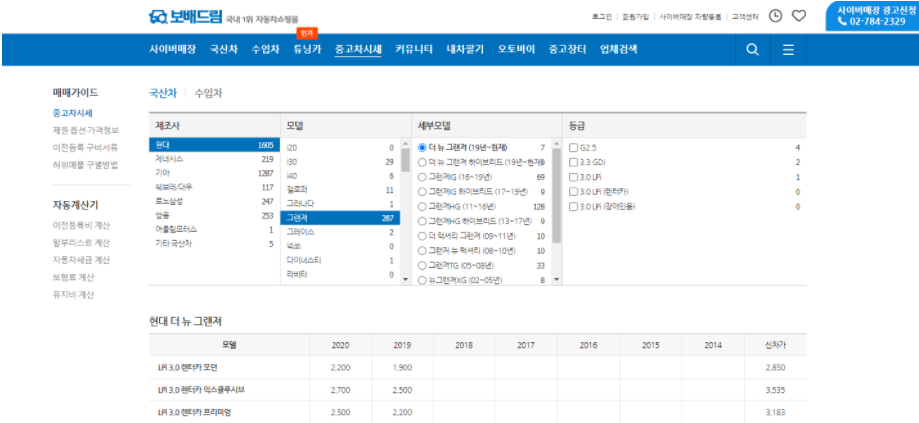Click the magnifier search icon
The height and width of the screenshot is (423, 919).
pyautogui.click(x=753, y=50)
